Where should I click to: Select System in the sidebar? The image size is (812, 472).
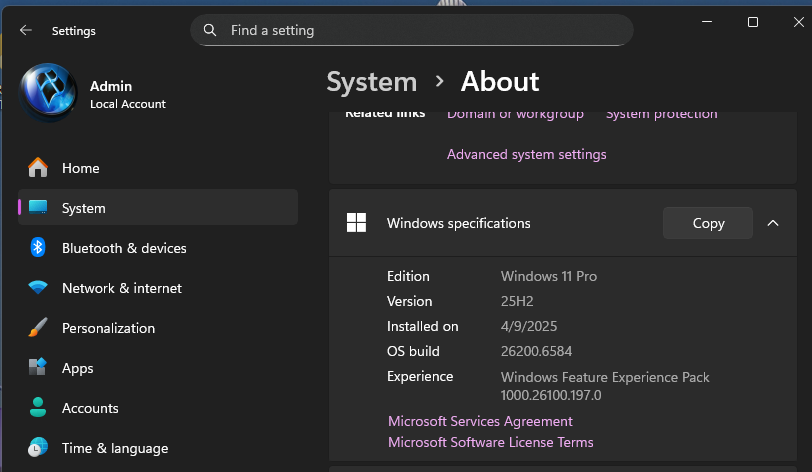(158, 207)
